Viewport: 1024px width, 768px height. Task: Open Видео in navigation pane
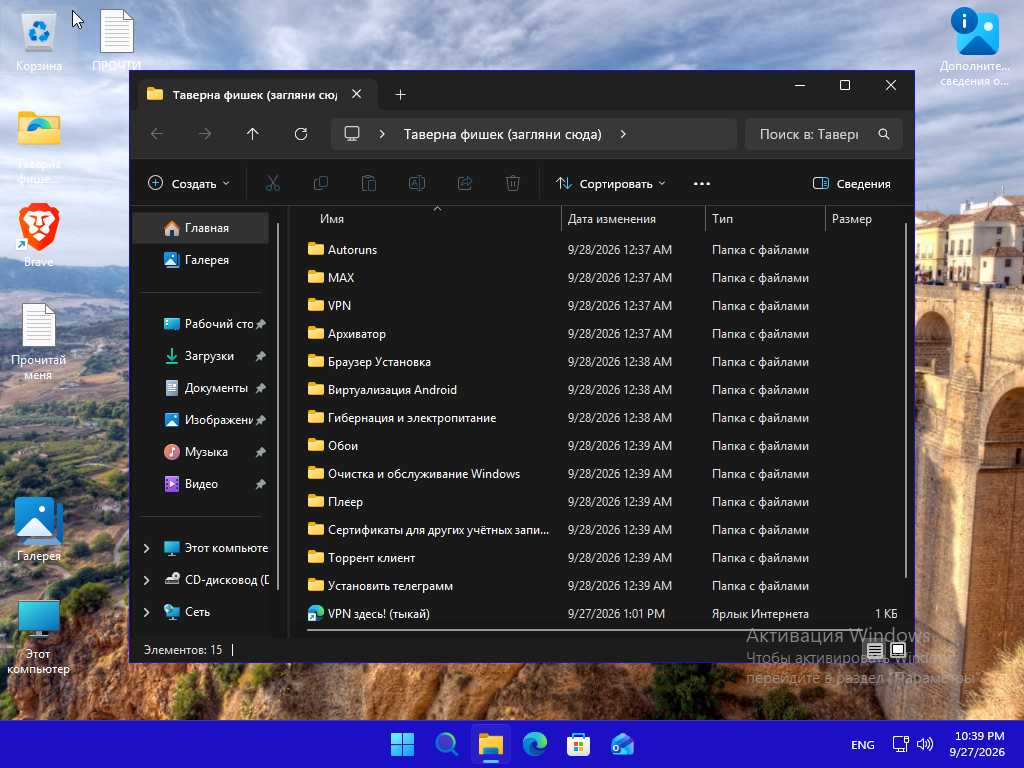(200, 484)
